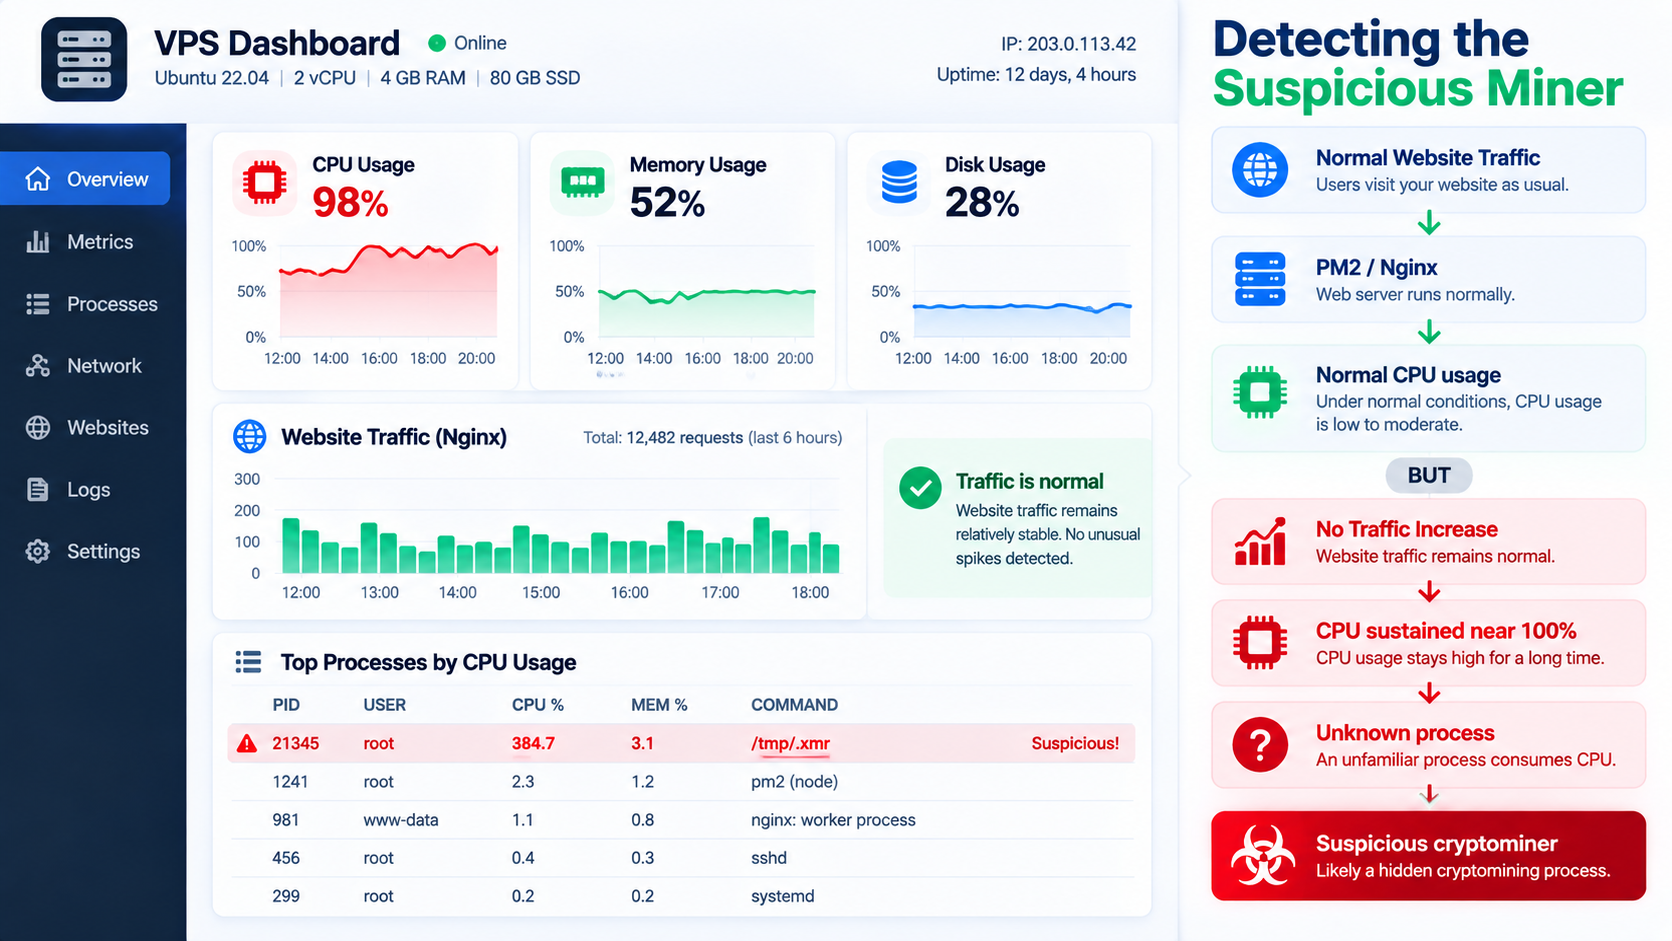The width and height of the screenshot is (1672, 941).
Task: Click the 28% disk usage value
Action: (982, 203)
